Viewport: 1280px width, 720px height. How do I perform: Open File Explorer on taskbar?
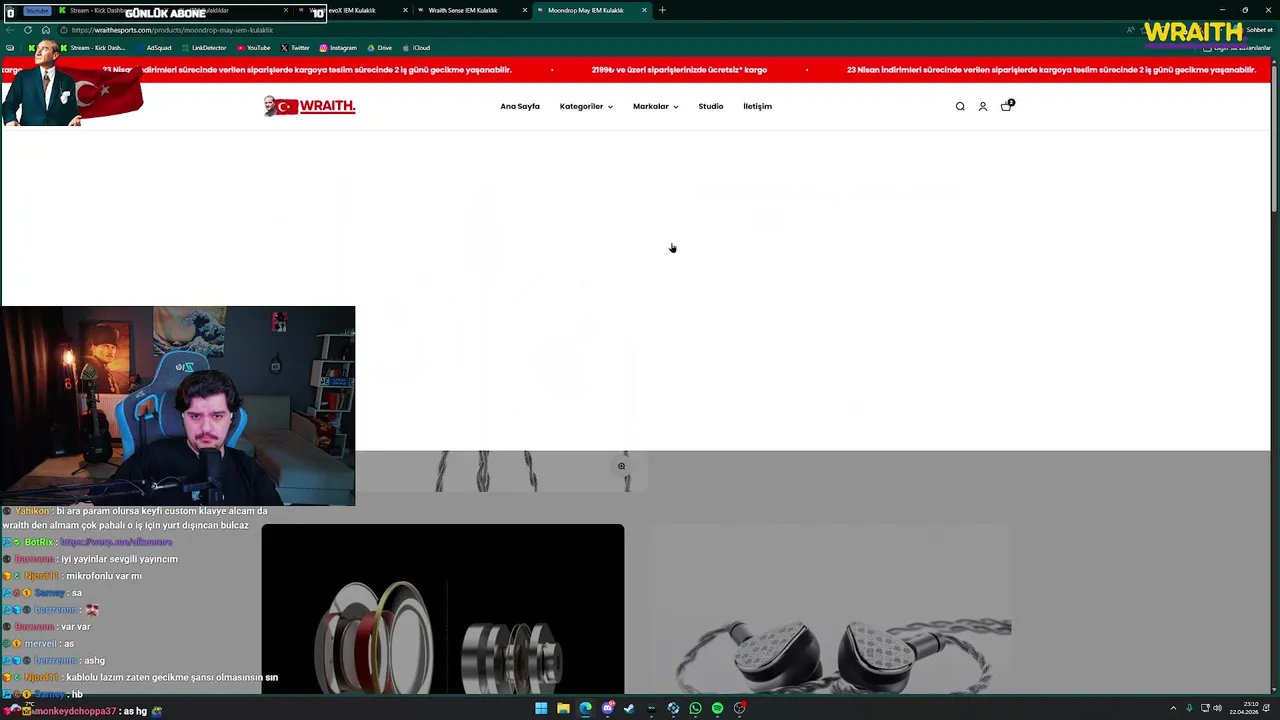click(x=563, y=708)
